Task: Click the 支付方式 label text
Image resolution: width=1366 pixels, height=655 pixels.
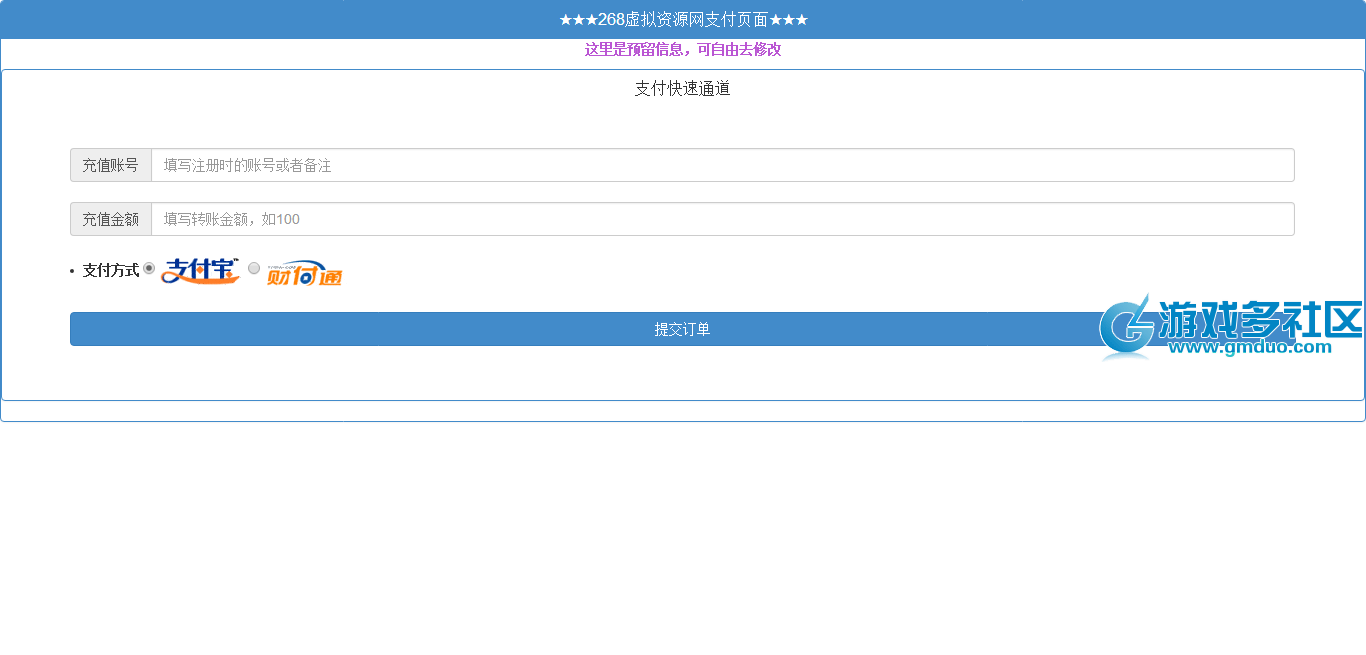Action: pyautogui.click(x=111, y=270)
